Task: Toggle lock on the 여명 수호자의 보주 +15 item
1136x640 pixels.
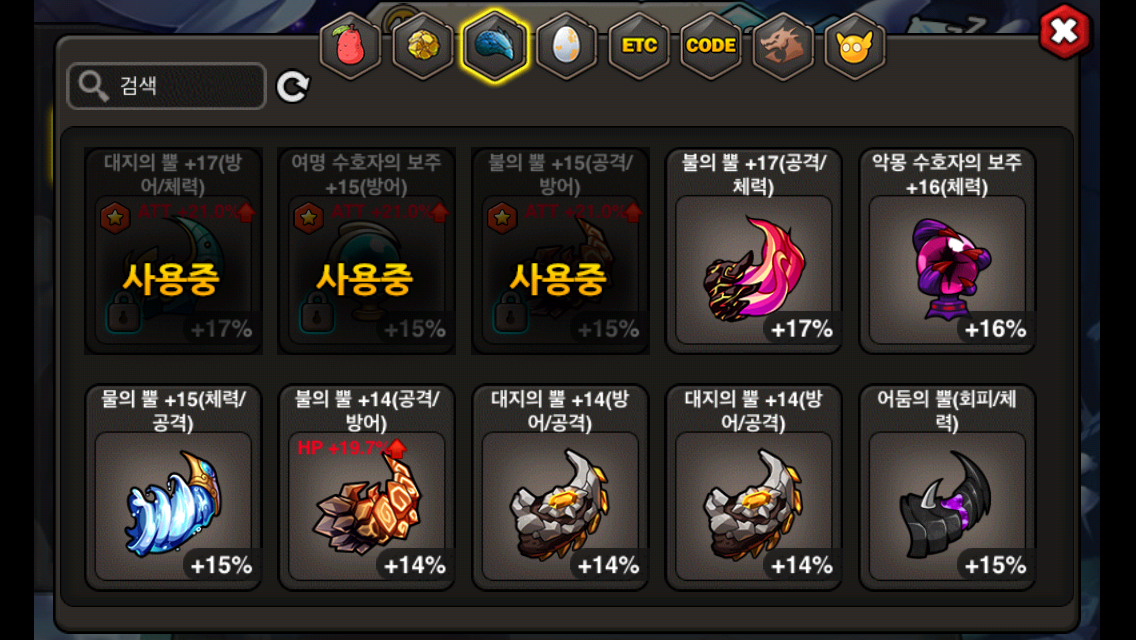Action: (x=317, y=313)
